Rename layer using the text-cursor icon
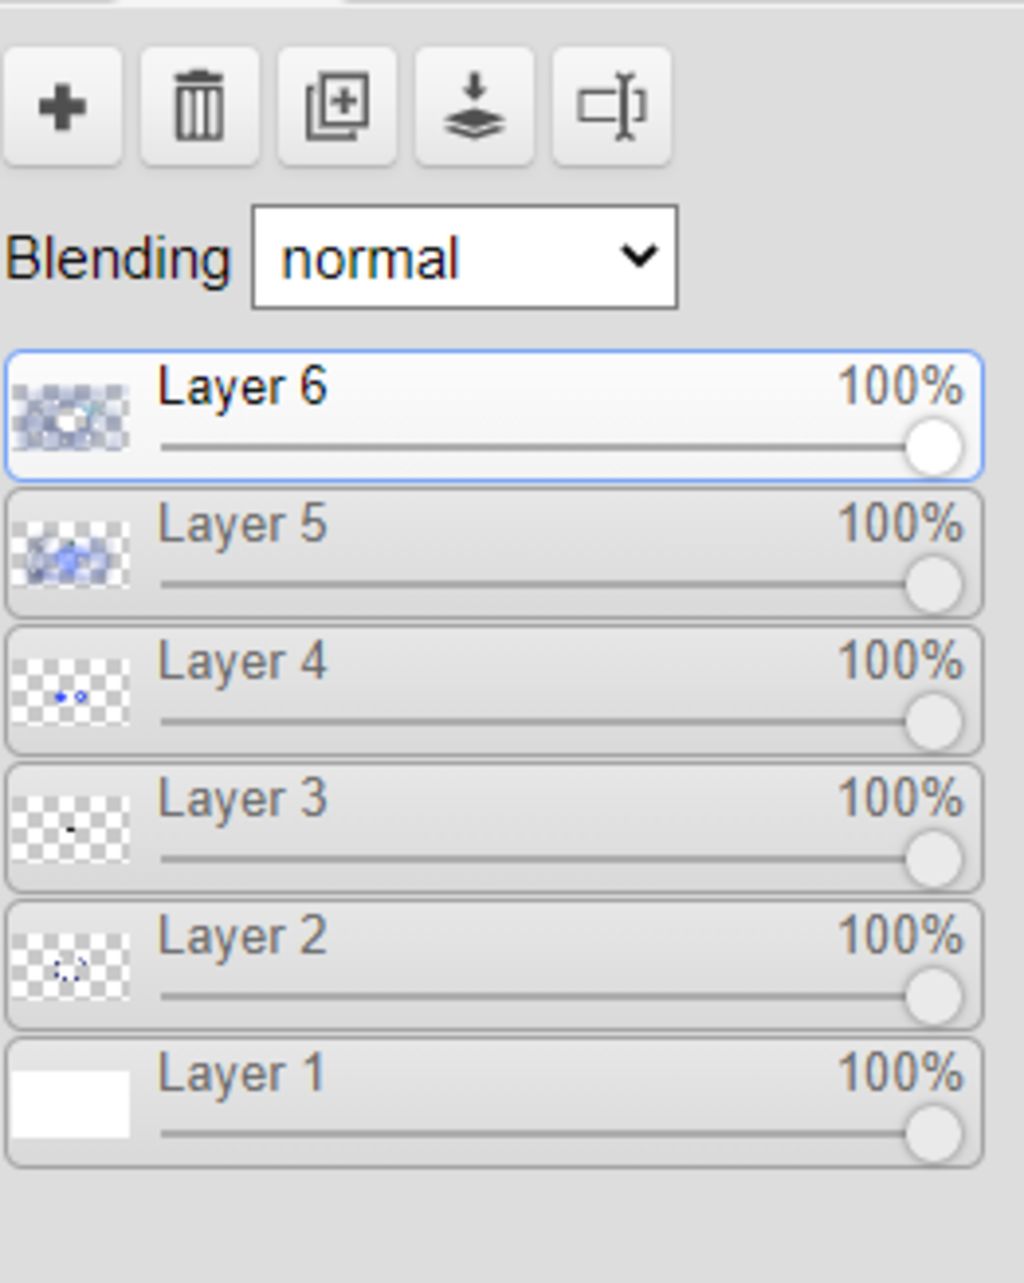Screen dimensions: 1024x1283 611,106
